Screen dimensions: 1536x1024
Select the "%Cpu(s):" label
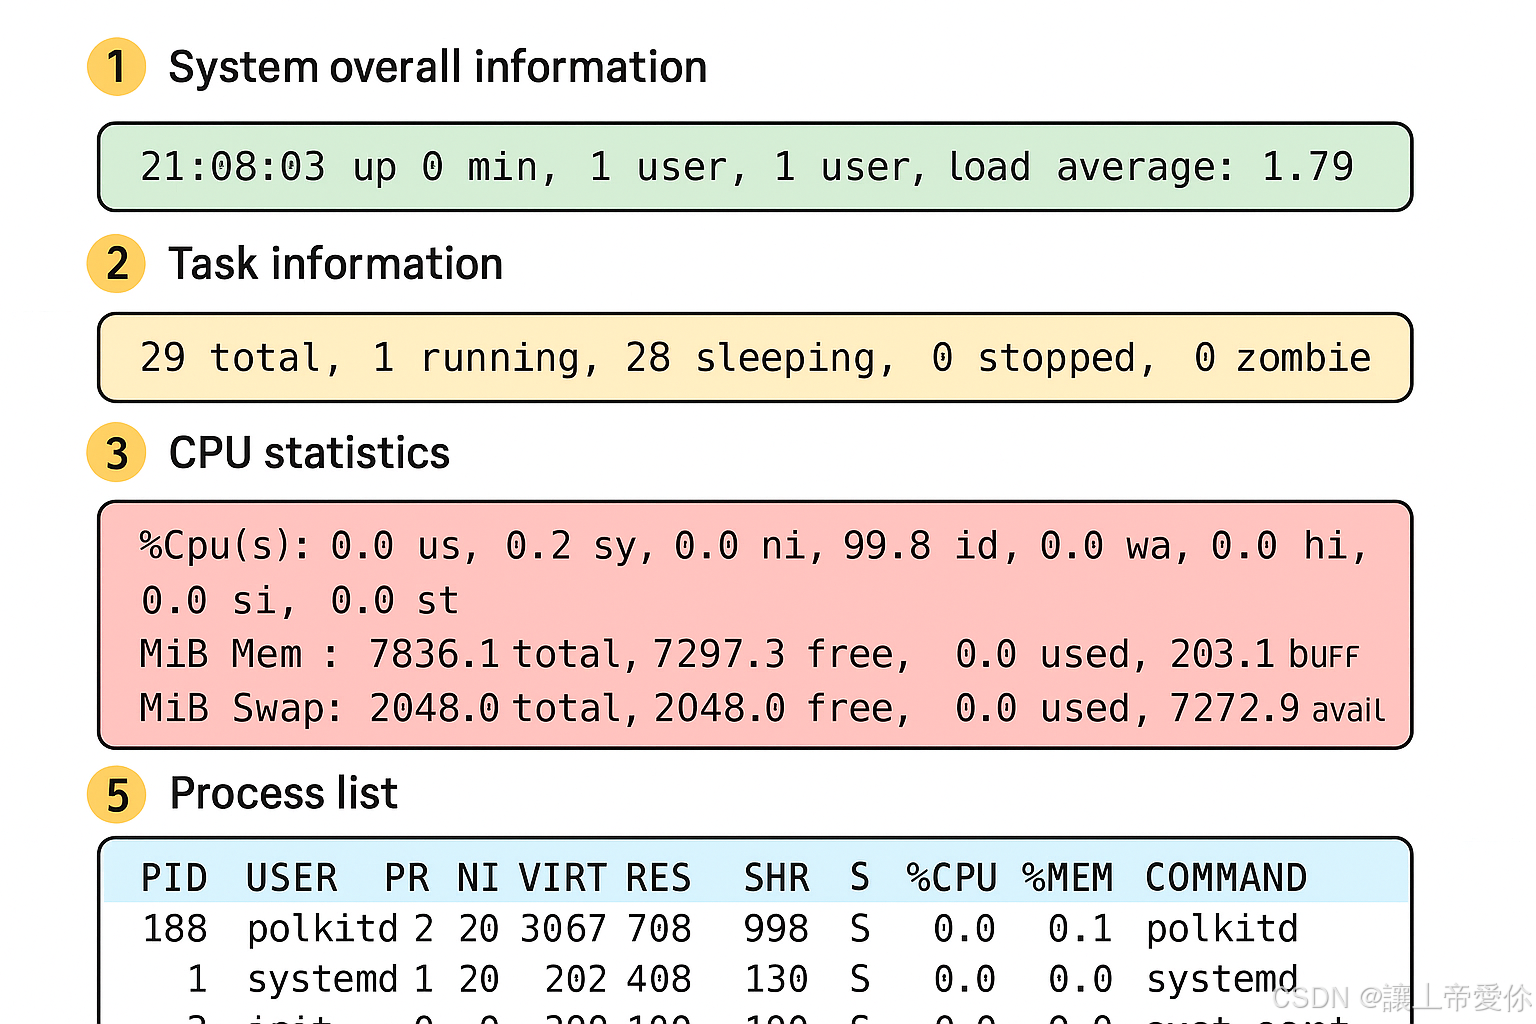pos(225,546)
